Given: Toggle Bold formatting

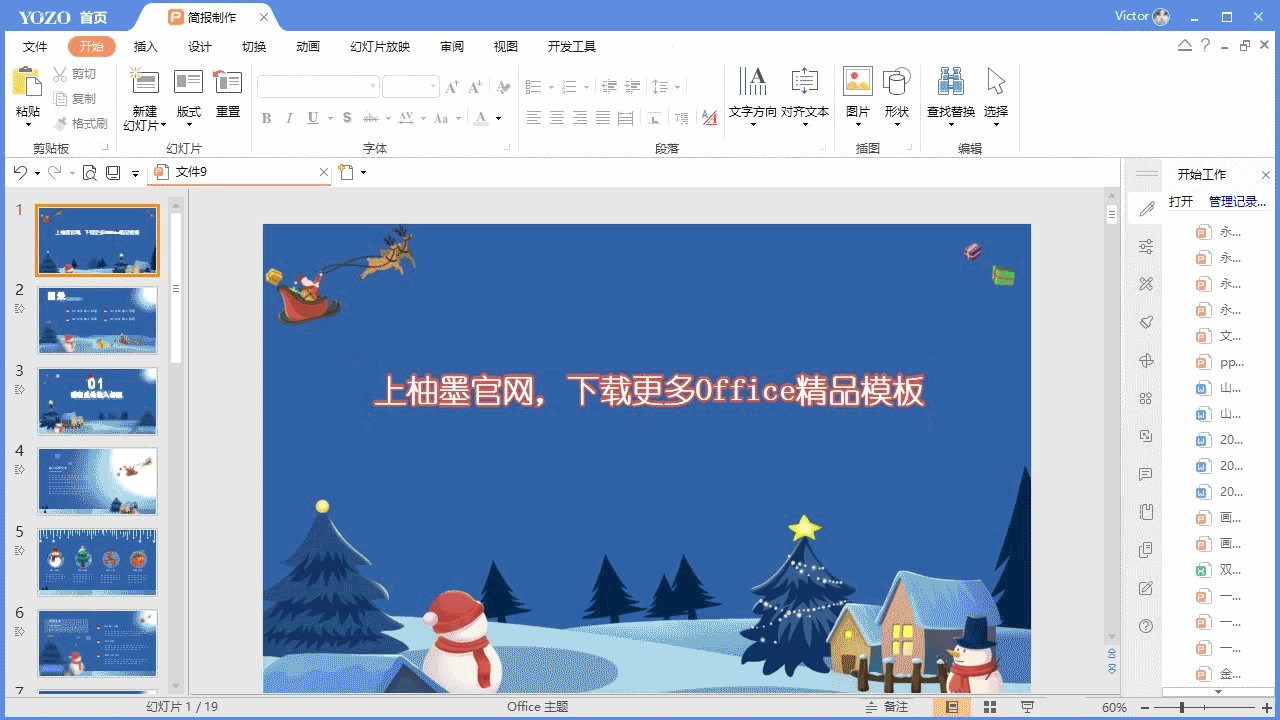Looking at the screenshot, I should pyautogui.click(x=266, y=118).
